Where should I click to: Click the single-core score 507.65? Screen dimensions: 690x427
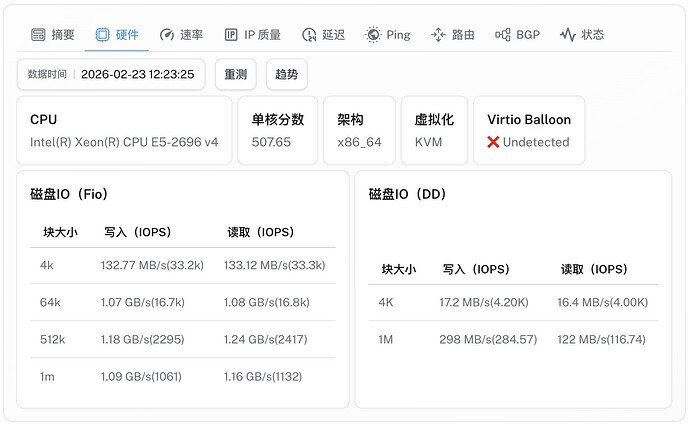click(x=271, y=142)
